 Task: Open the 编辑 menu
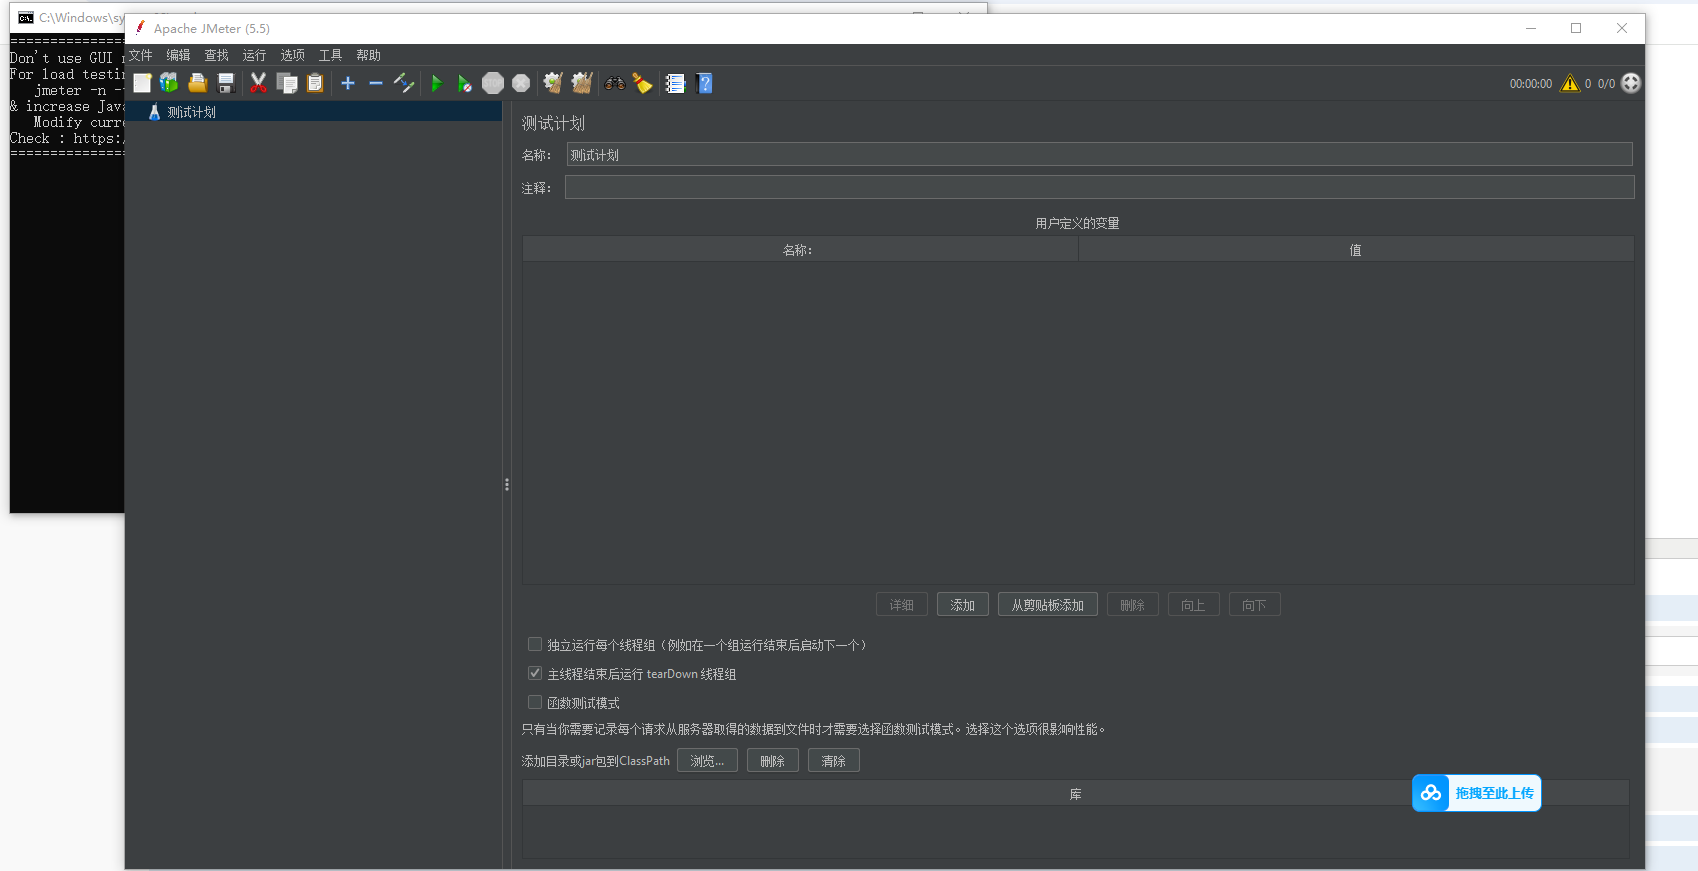point(178,55)
